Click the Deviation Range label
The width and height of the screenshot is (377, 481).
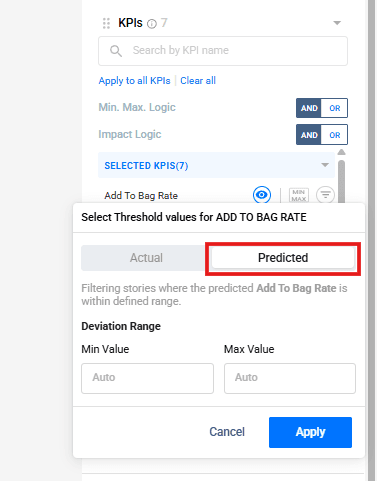click(121, 326)
